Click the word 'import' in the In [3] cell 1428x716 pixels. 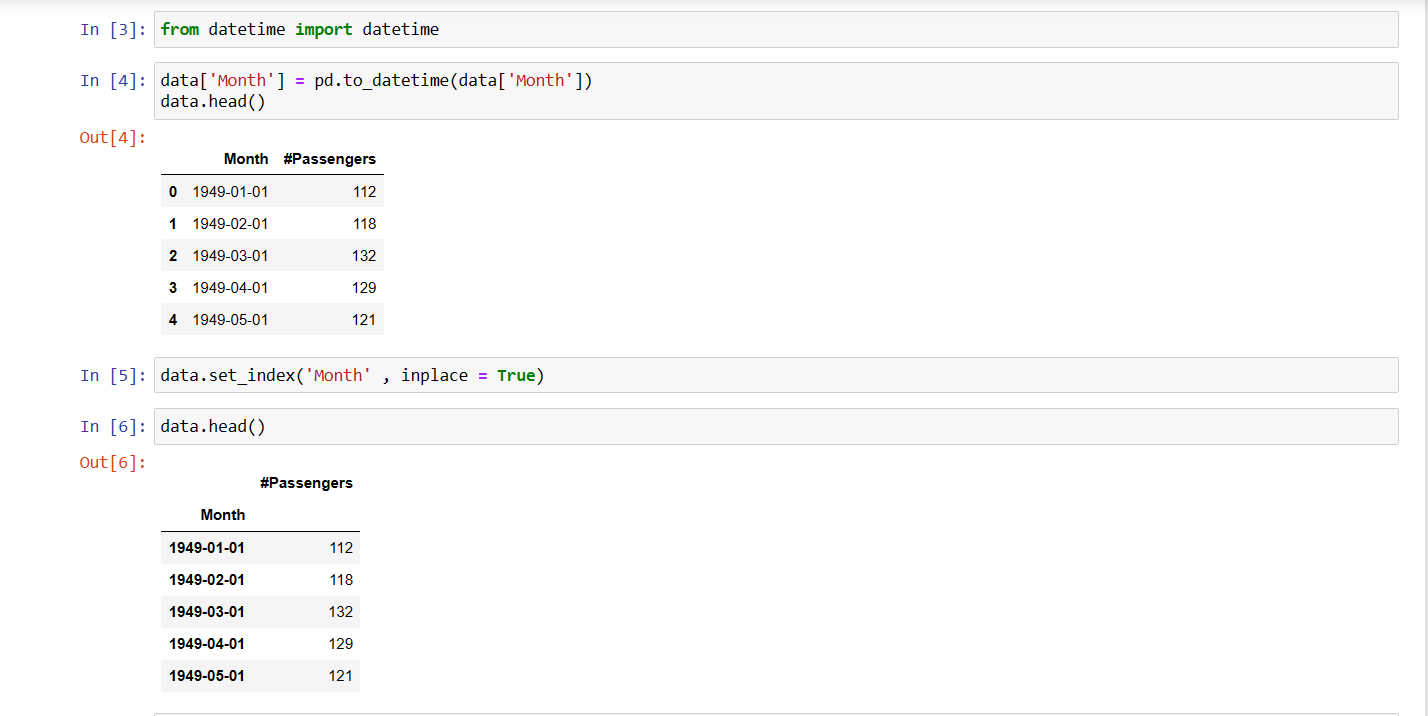324,30
